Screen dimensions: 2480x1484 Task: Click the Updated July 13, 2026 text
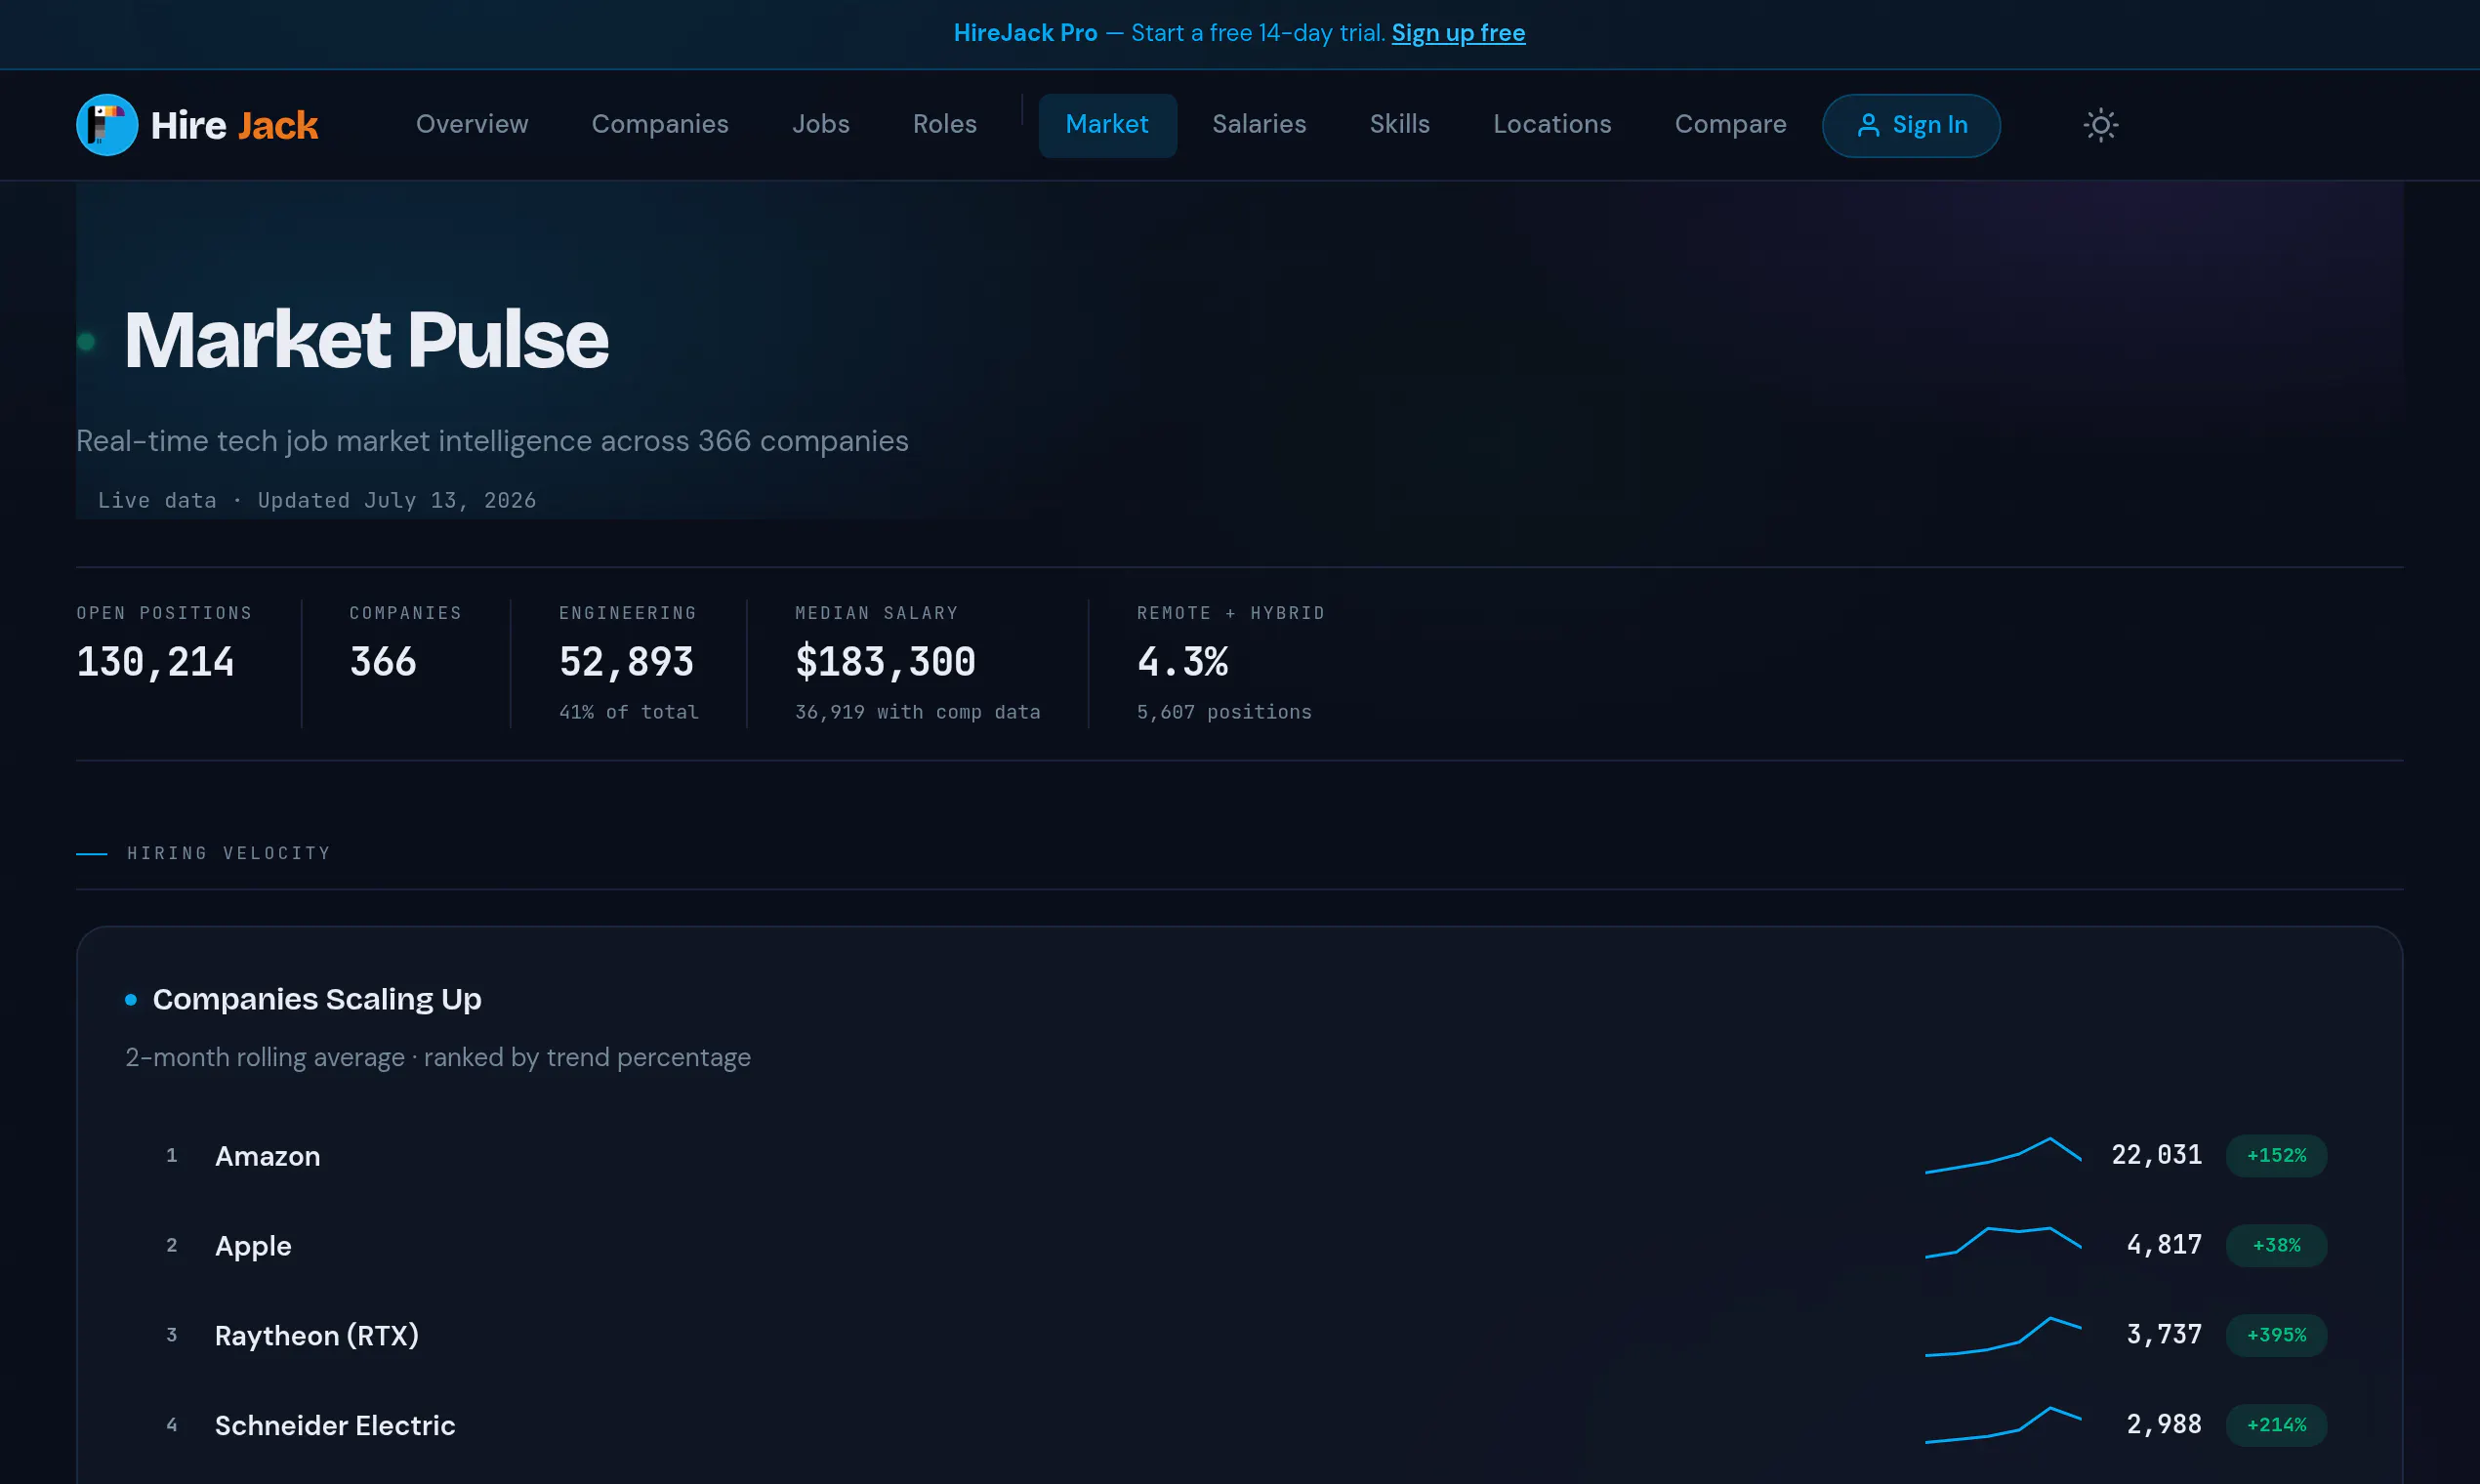coord(397,500)
